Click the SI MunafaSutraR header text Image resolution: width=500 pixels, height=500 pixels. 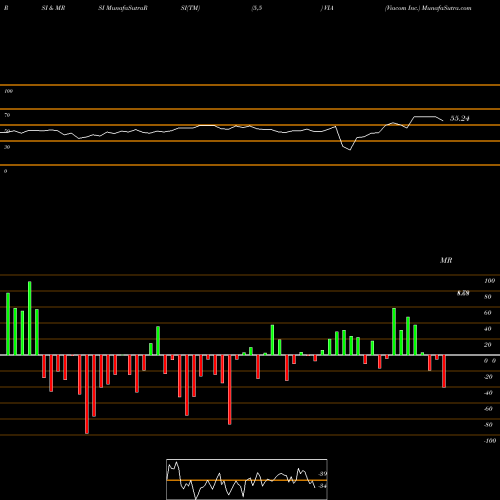coord(123,8)
